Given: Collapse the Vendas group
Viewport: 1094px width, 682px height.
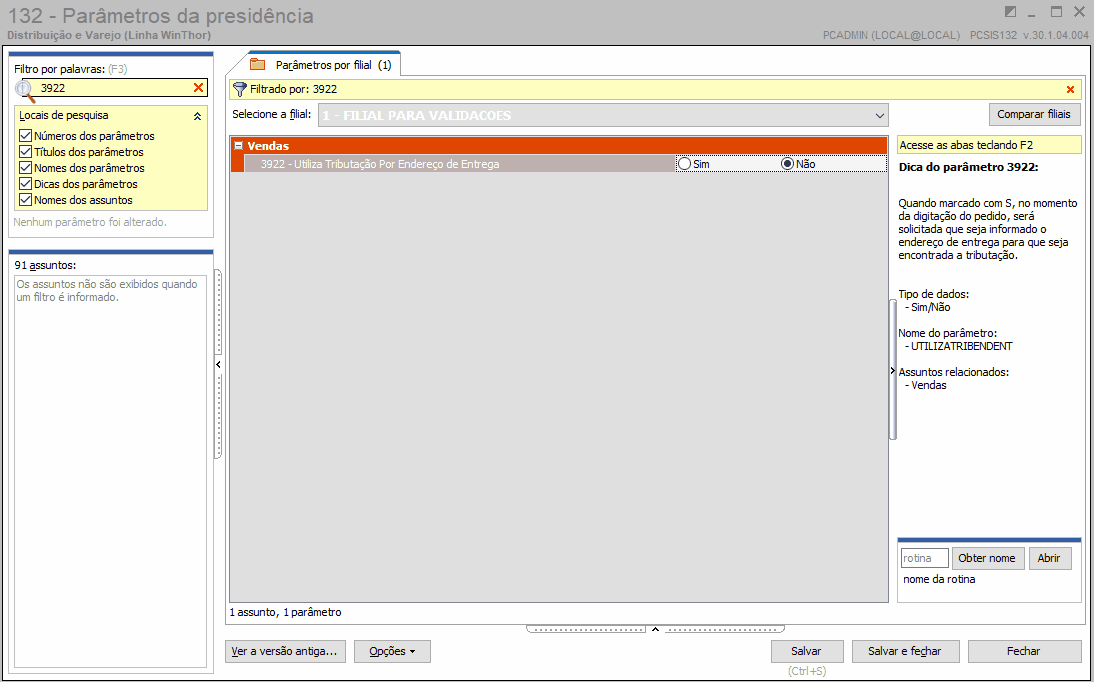Looking at the screenshot, I should pyautogui.click(x=239, y=146).
